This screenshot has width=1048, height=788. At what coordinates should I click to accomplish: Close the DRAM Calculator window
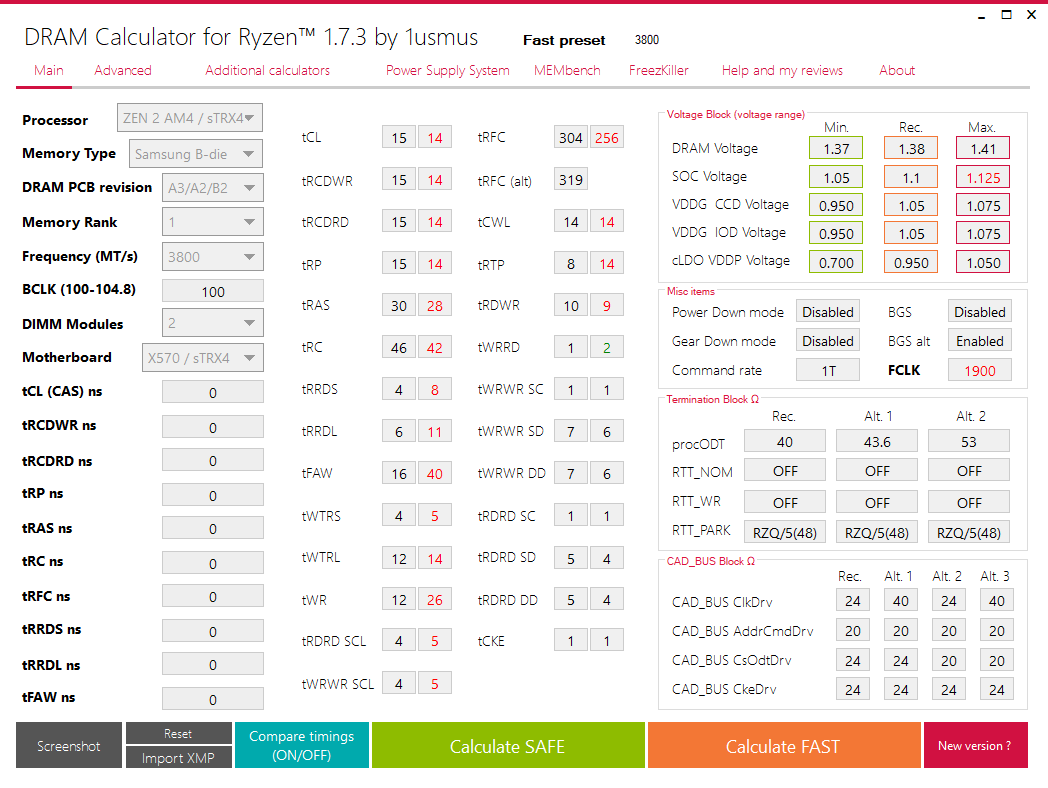(x=1031, y=15)
